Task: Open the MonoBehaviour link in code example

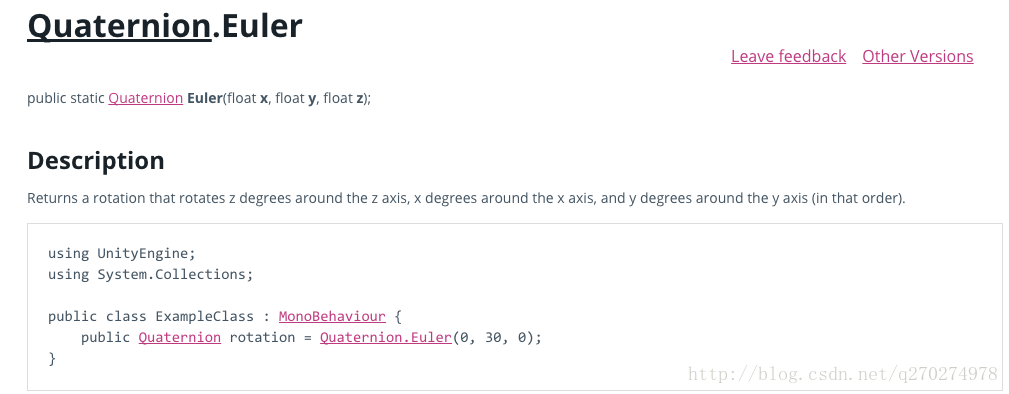Action: click(x=332, y=317)
